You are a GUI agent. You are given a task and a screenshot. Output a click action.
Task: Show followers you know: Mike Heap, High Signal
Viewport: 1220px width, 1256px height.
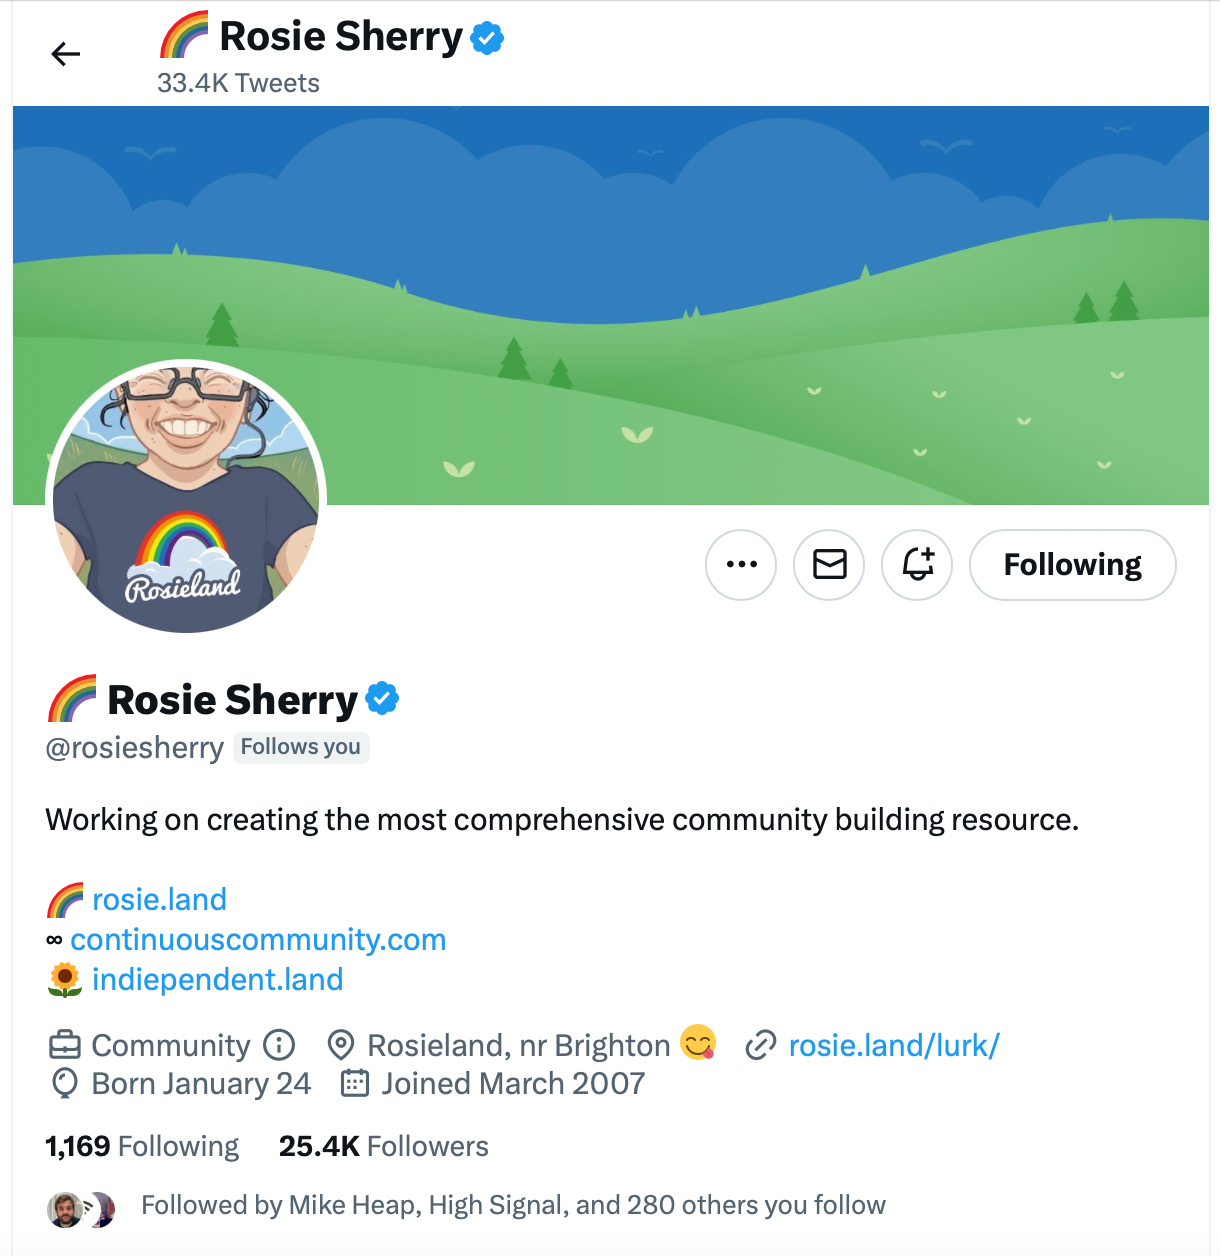click(x=513, y=1205)
